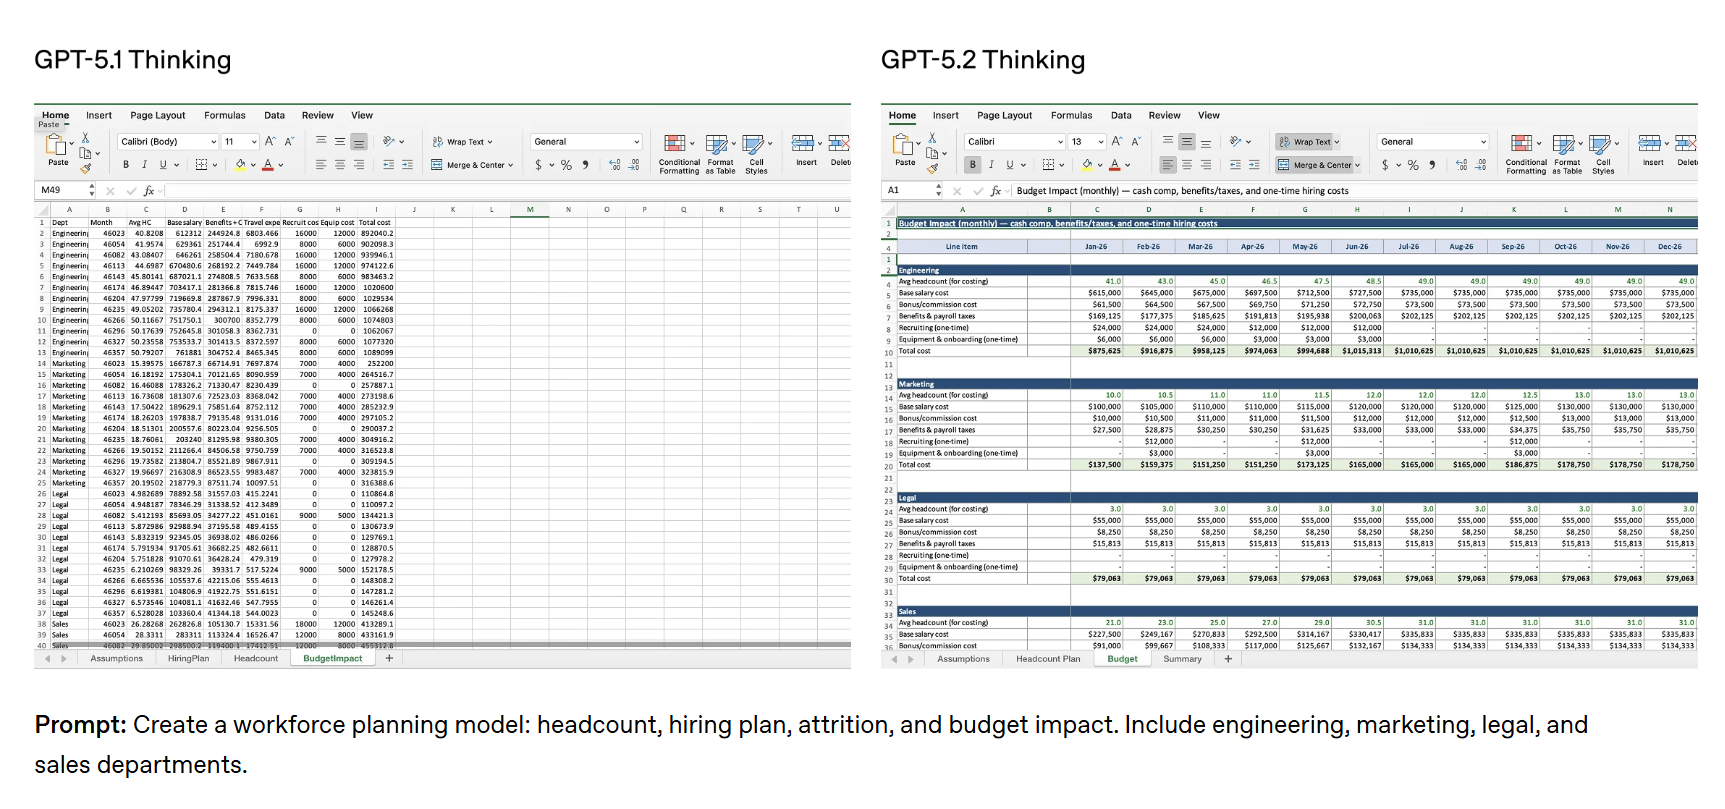This screenshot has height=809, width=1725.
Task: Click the increase indent icon in right ribbon
Action: (x=1254, y=165)
